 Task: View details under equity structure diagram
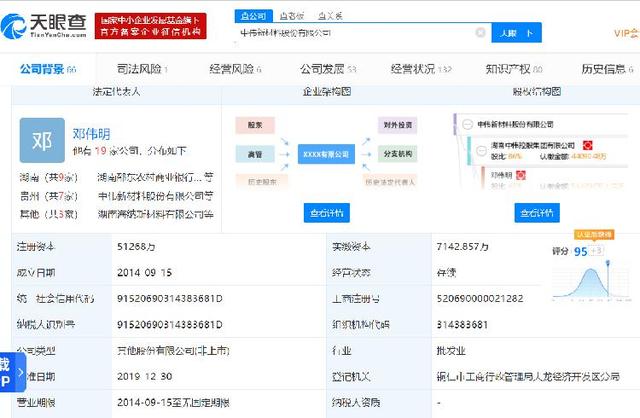click(537, 213)
